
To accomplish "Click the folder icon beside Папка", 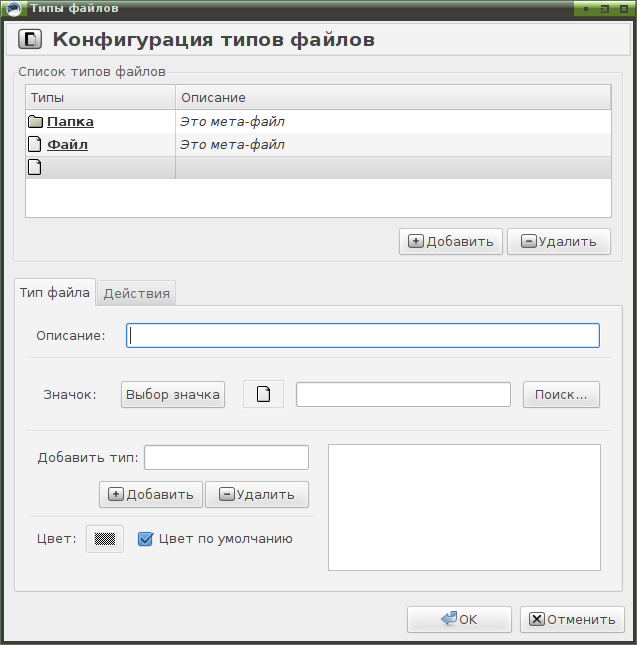I will pos(35,122).
